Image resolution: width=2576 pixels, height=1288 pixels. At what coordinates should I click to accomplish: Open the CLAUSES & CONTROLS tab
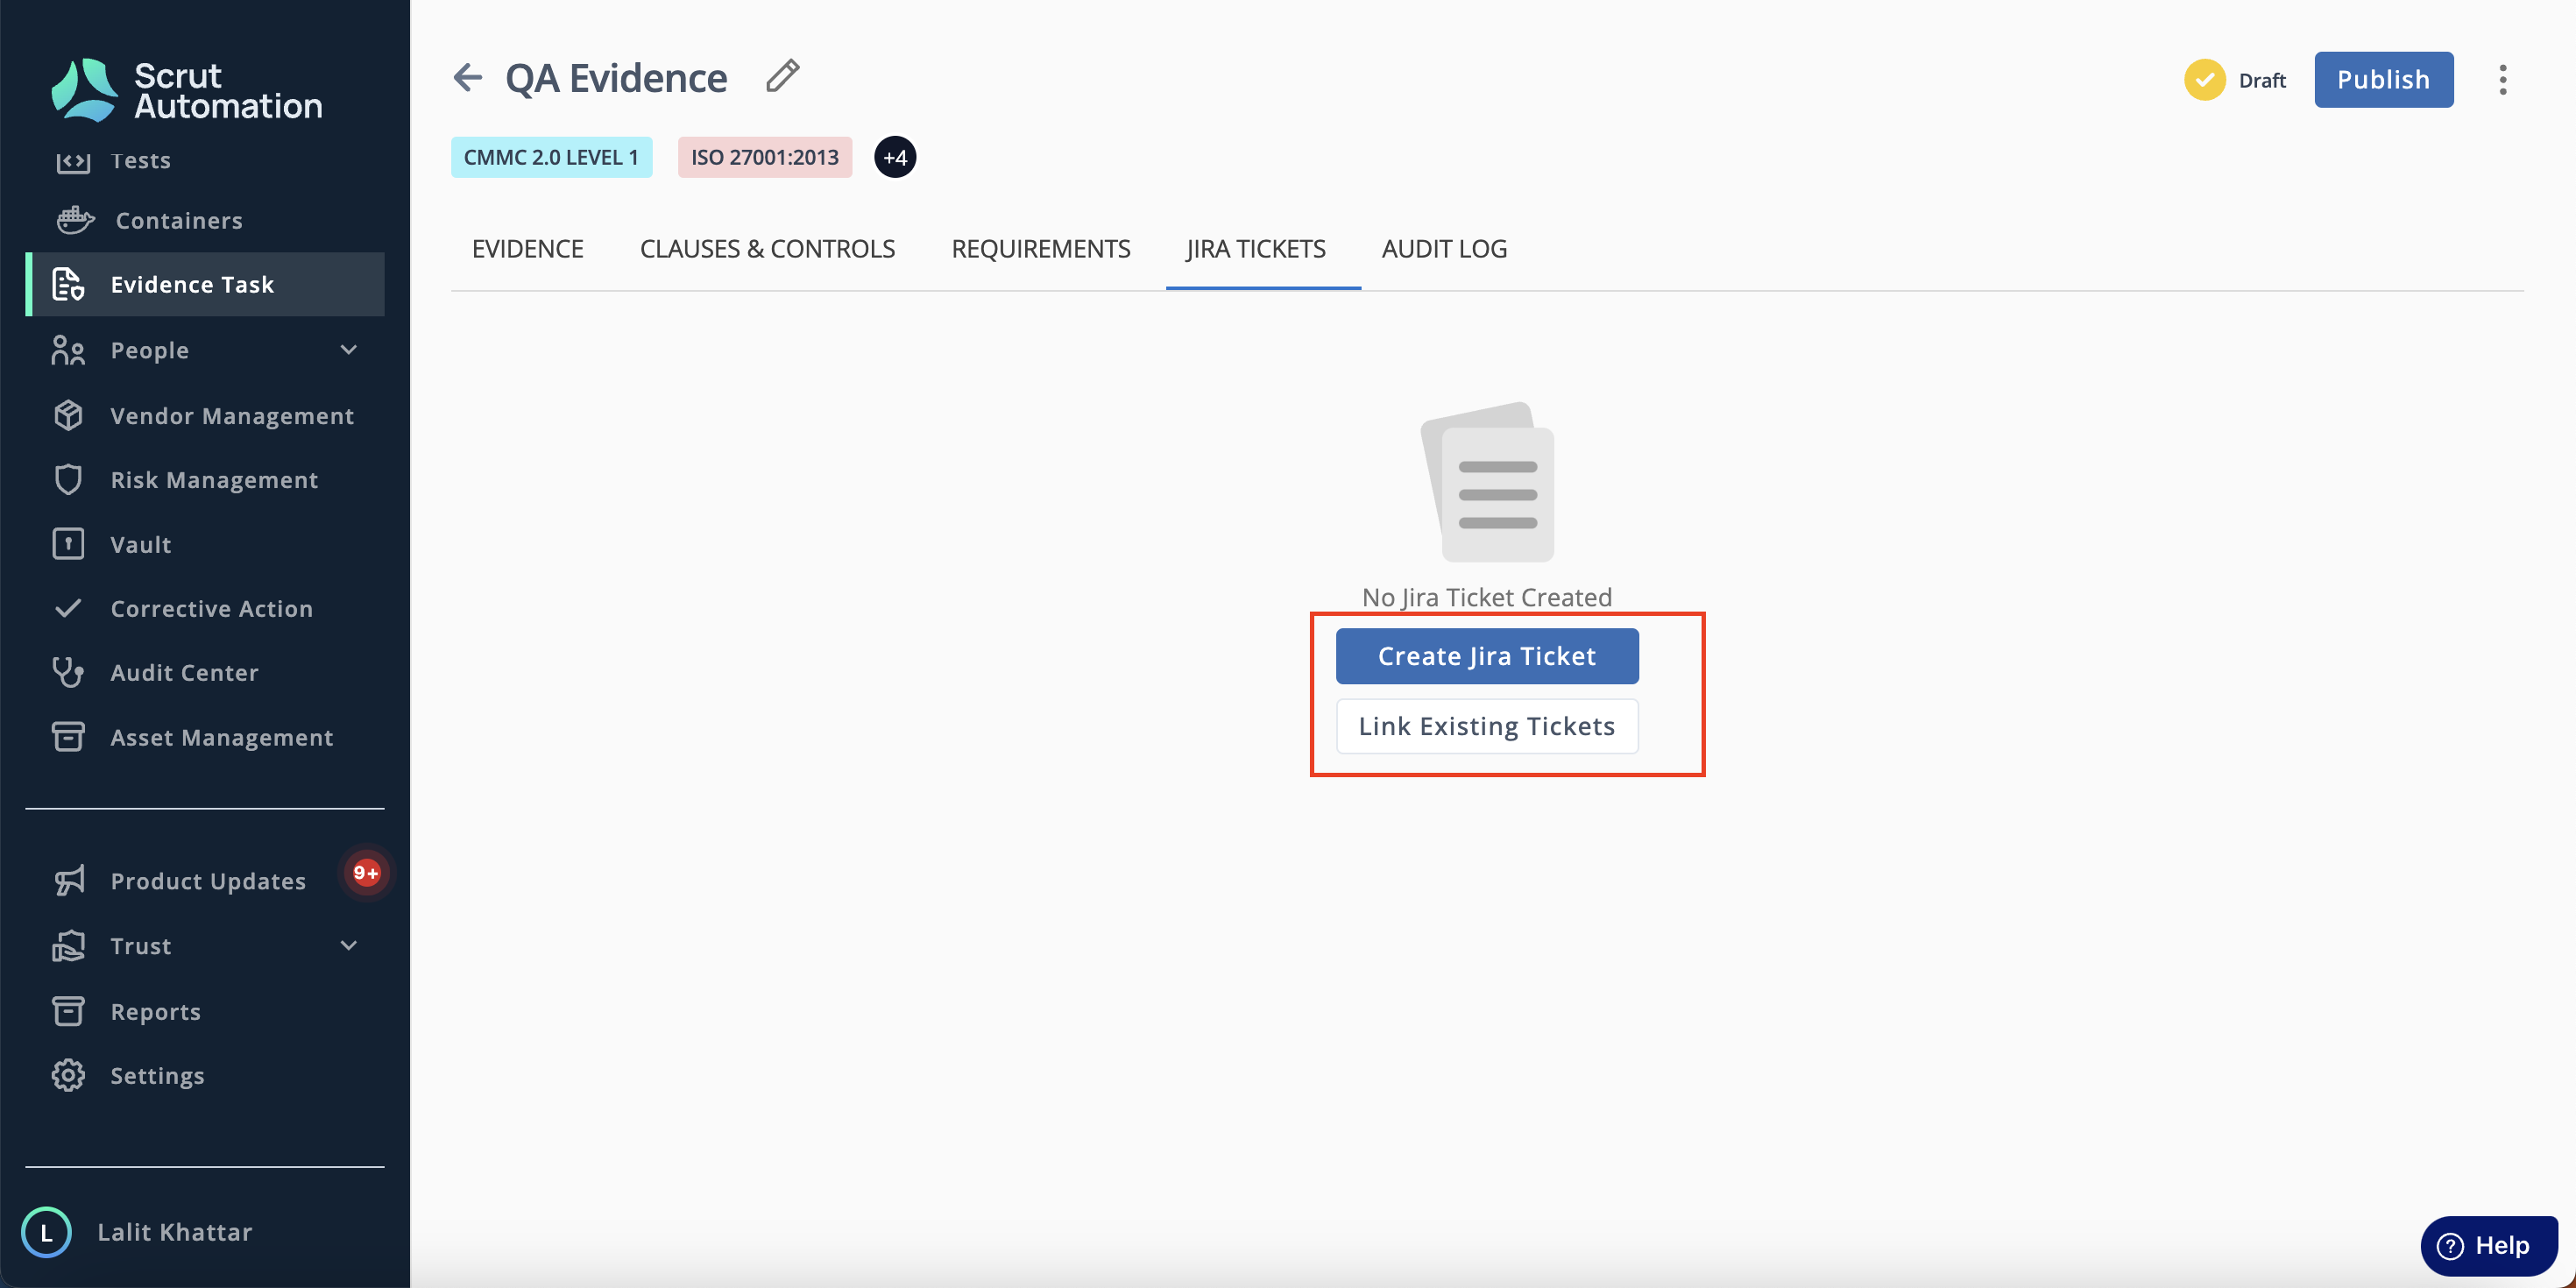coord(768,249)
